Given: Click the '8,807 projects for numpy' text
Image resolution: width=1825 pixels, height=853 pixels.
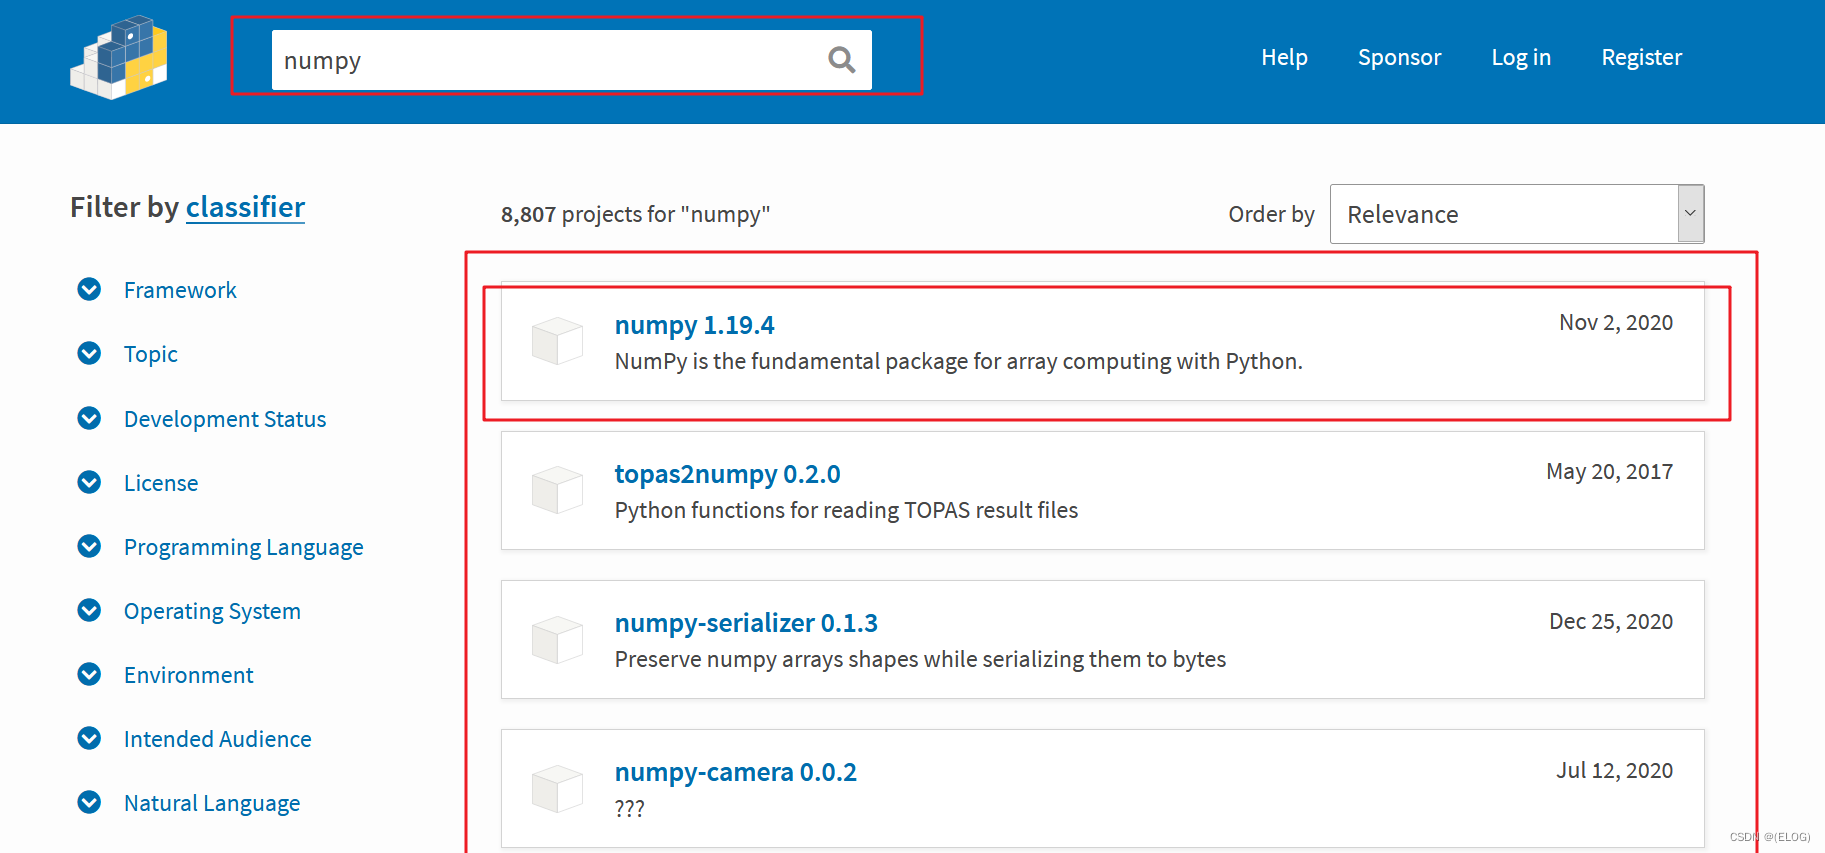Looking at the screenshot, I should [635, 214].
